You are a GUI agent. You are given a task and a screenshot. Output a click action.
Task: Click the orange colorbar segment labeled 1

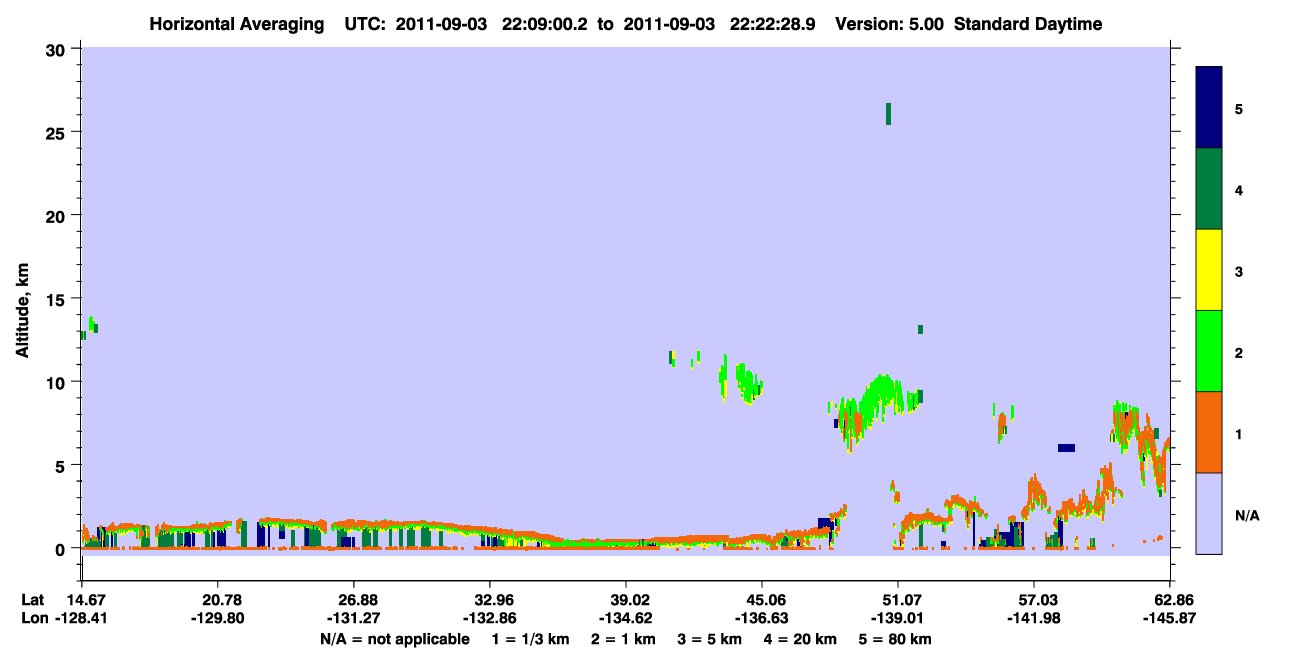pyautogui.click(x=1209, y=432)
